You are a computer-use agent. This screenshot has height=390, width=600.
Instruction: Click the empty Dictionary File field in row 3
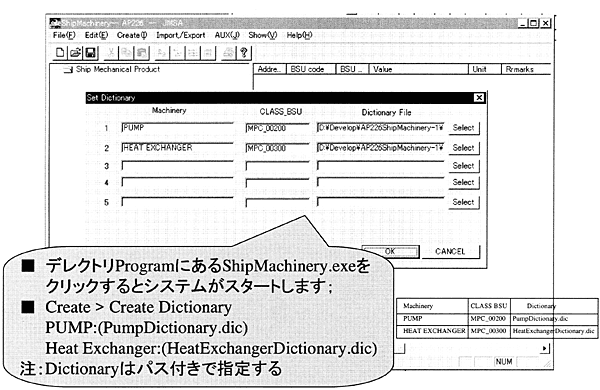pos(381,166)
